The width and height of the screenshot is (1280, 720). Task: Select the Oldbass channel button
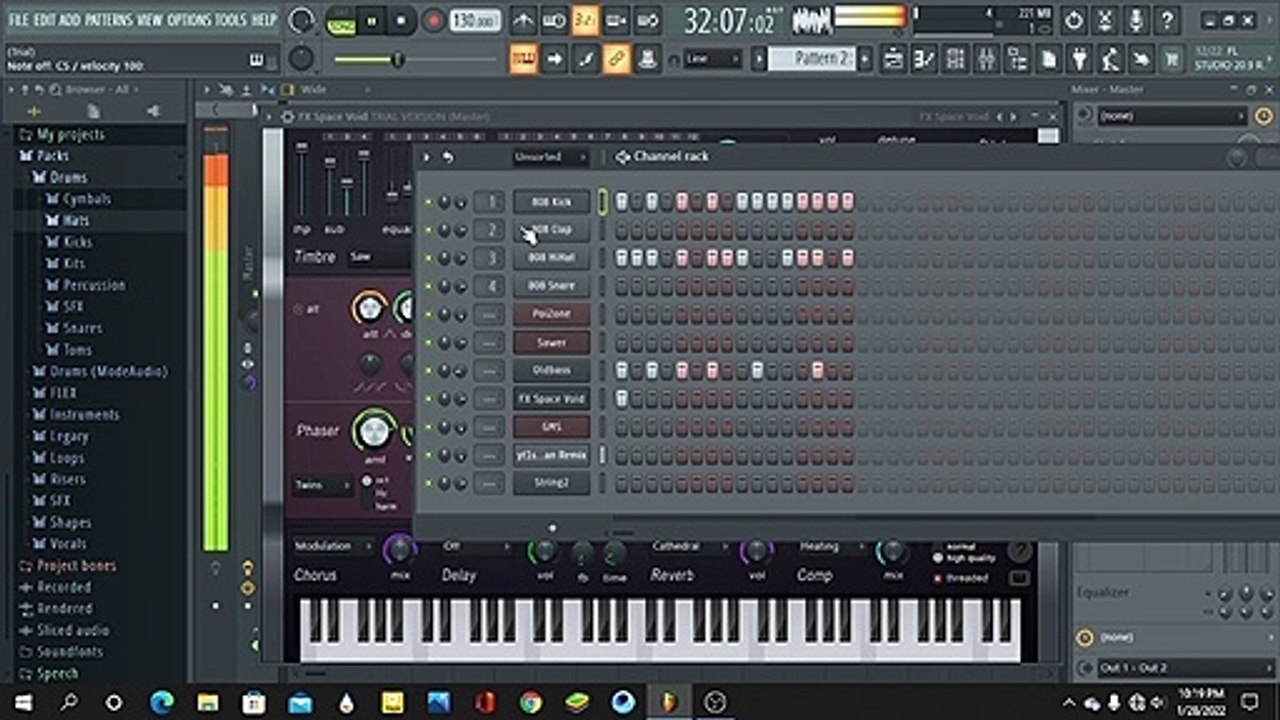coord(552,370)
